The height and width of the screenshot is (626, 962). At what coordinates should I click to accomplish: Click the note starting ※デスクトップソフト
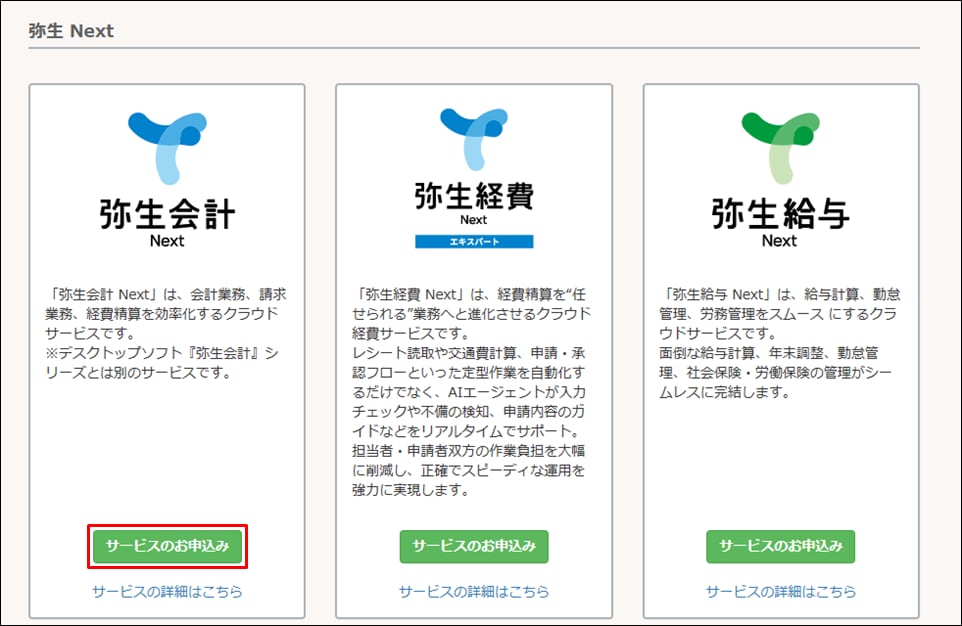[x=162, y=363]
